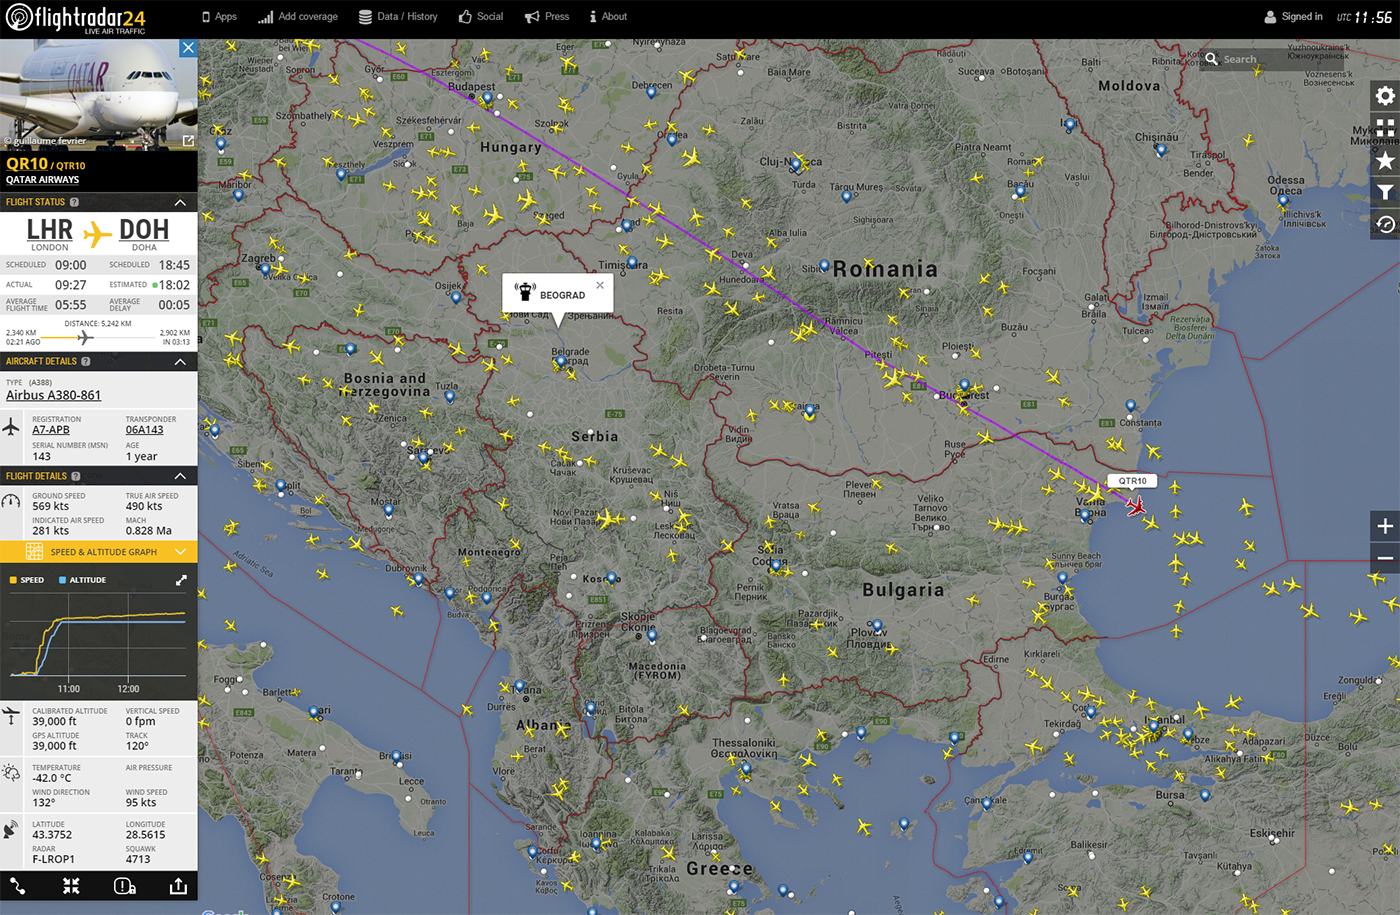Collapse the Flight Details section

pyautogui.click(x=180, y=476)
